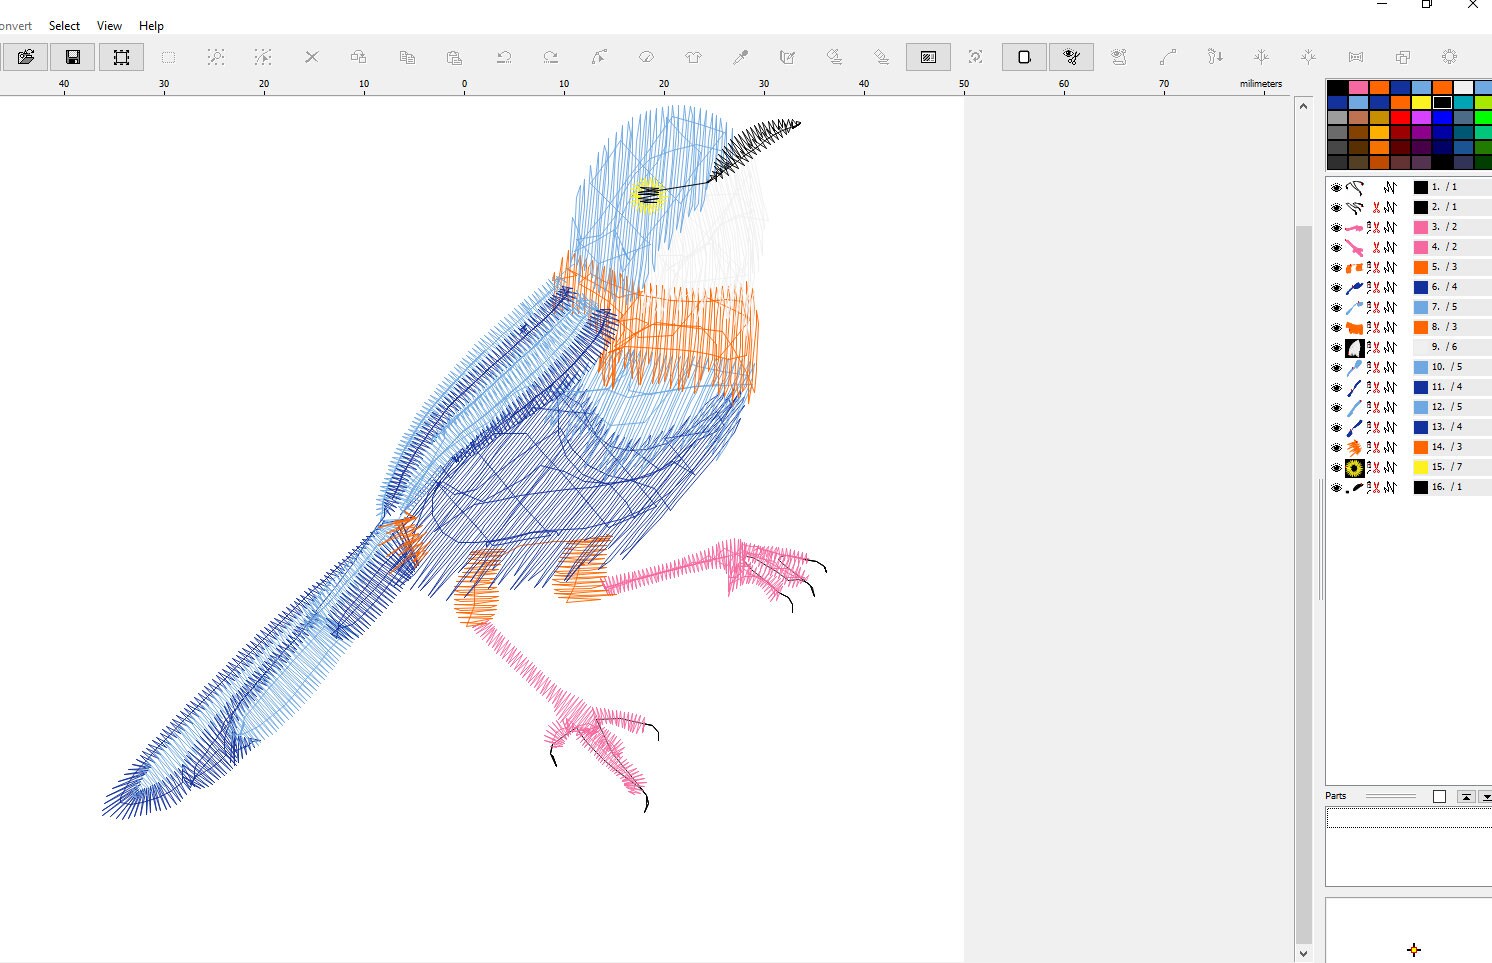Select the Open file icon
Image resolution: width=1492 pixels, height=963 pixels.
point(25,57)
